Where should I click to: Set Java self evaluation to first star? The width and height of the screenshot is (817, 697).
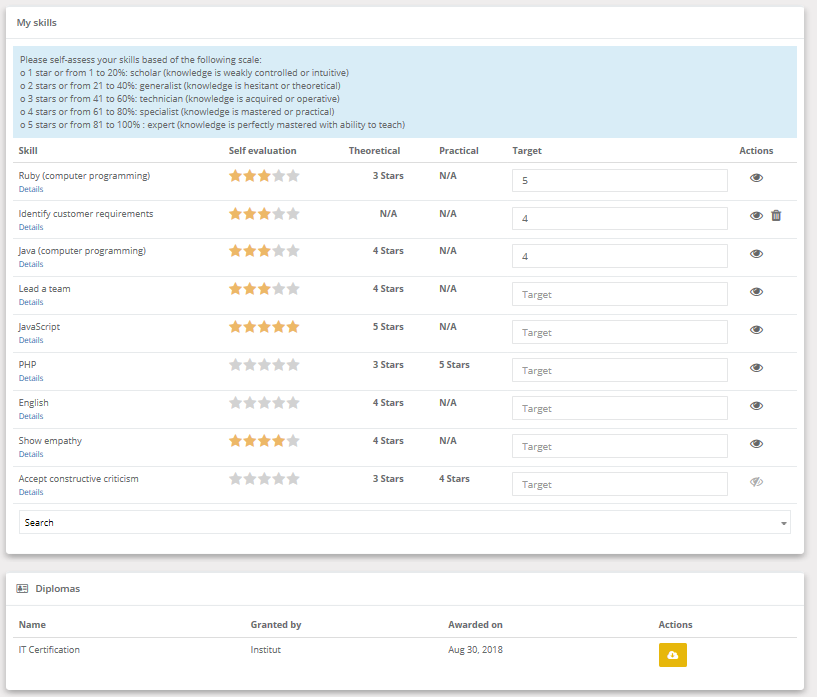[x=236, y=251]
